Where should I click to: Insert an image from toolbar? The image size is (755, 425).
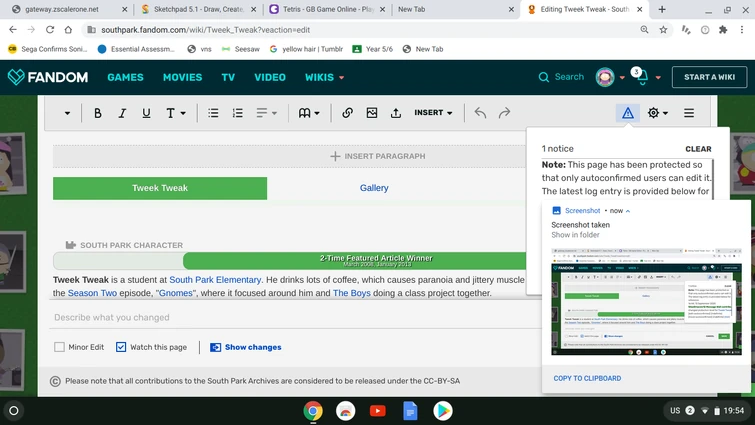pyautogui.click(x=372, y=113)
